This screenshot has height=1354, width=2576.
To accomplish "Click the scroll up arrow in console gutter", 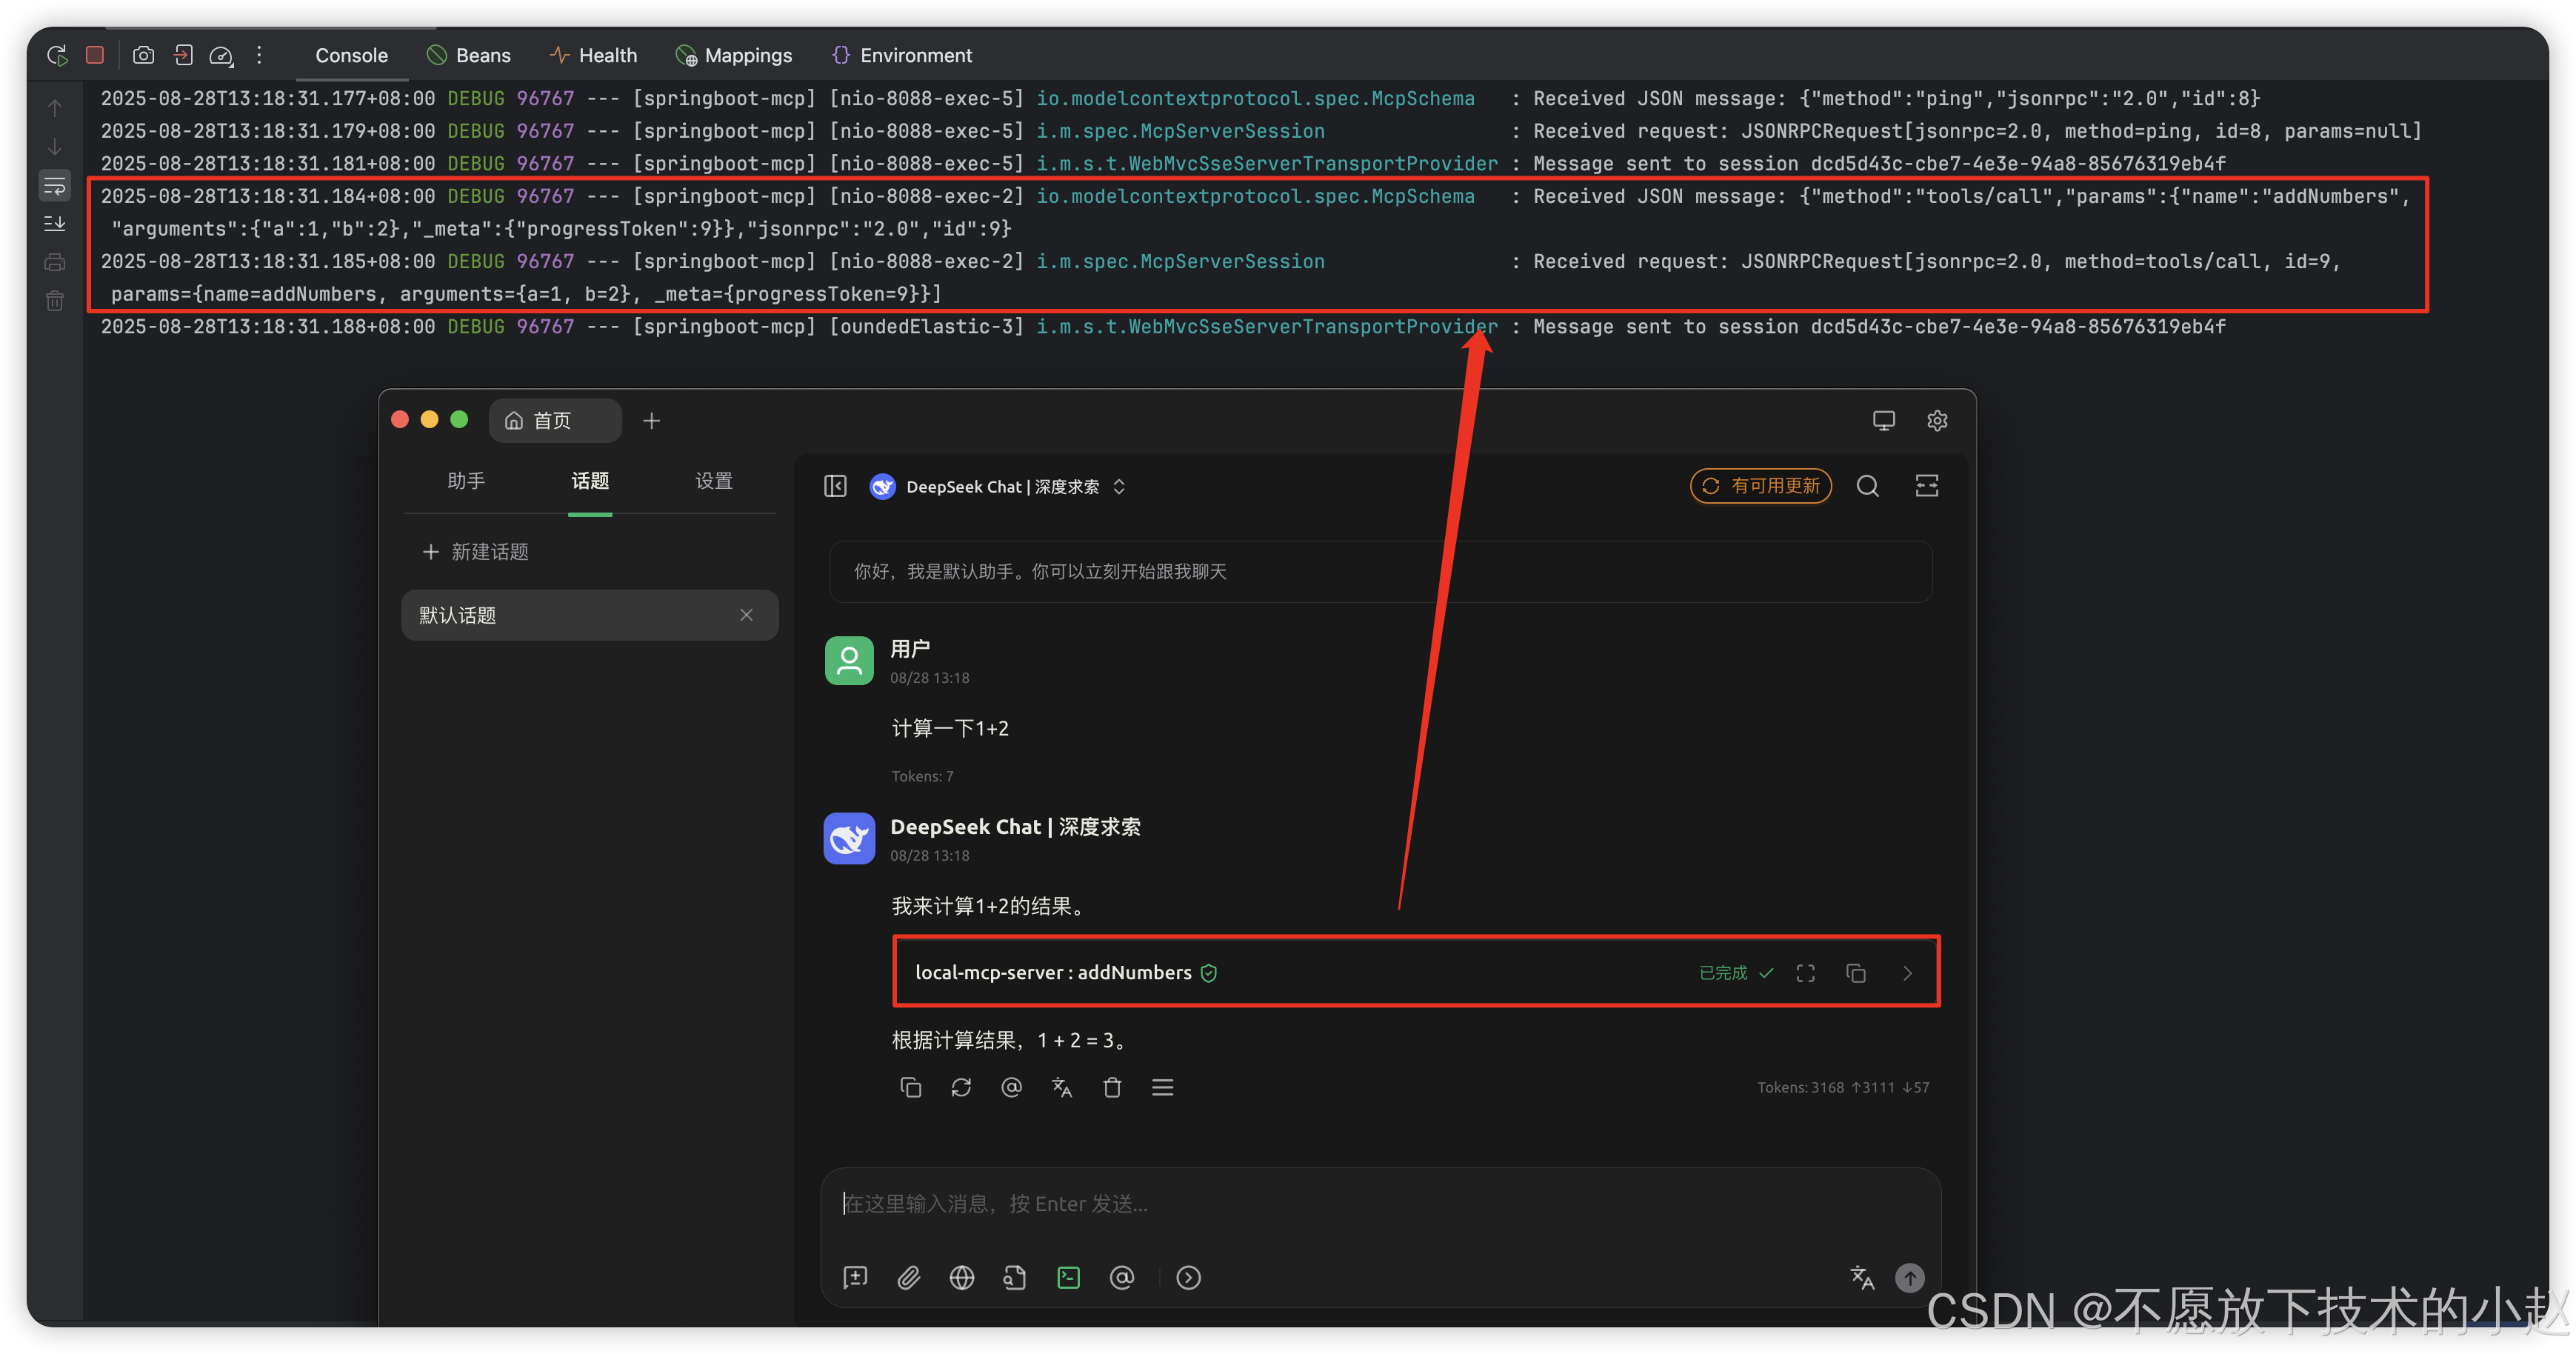I will (55, 107).
